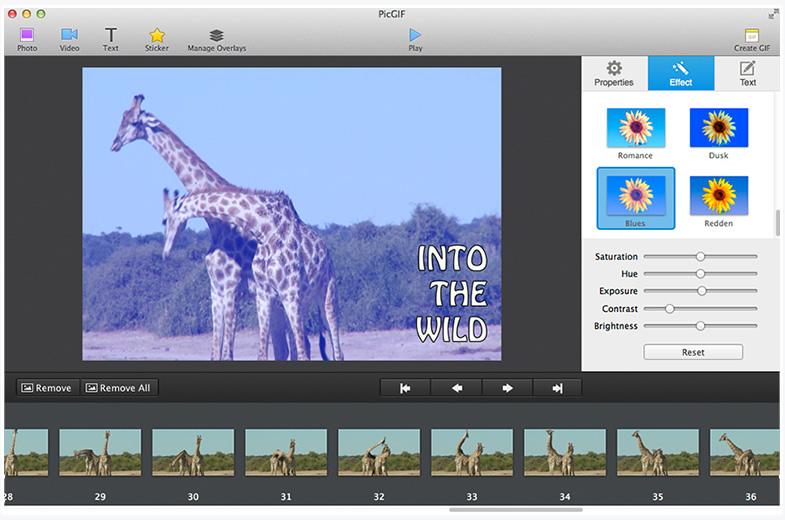Open the Text tab in the side panel
785x520 pixels.
pos(747,73)
